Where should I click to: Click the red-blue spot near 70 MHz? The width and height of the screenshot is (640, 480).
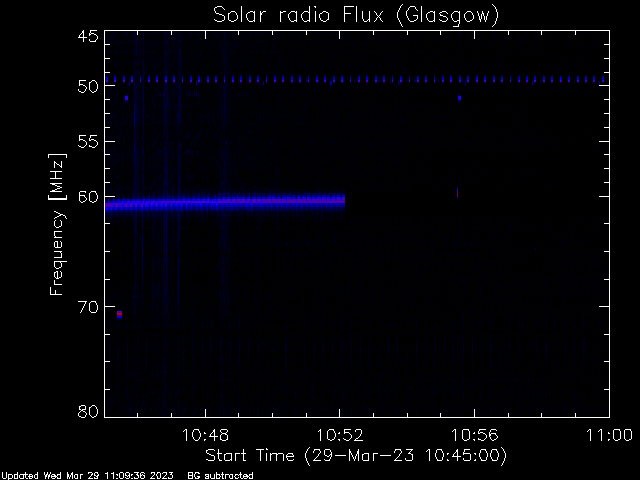coord(119,314)
